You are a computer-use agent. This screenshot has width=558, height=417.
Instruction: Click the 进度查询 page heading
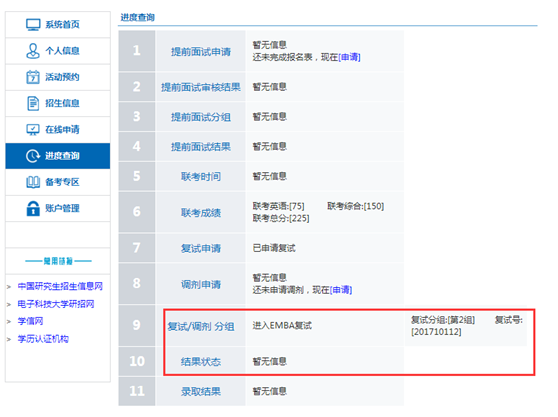pyautogui.click(x=137, y=17)
